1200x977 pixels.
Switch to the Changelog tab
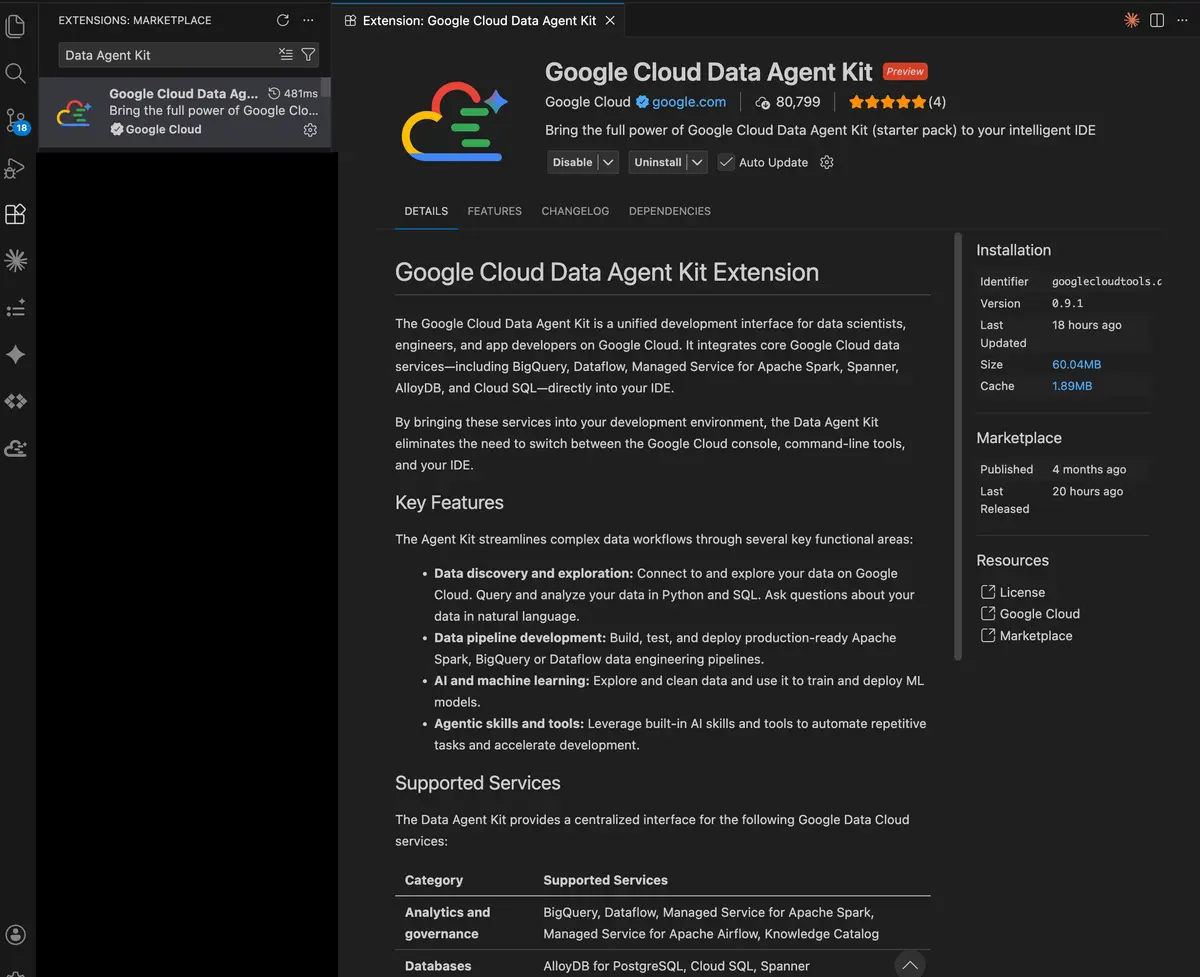[x=575, y=211]
